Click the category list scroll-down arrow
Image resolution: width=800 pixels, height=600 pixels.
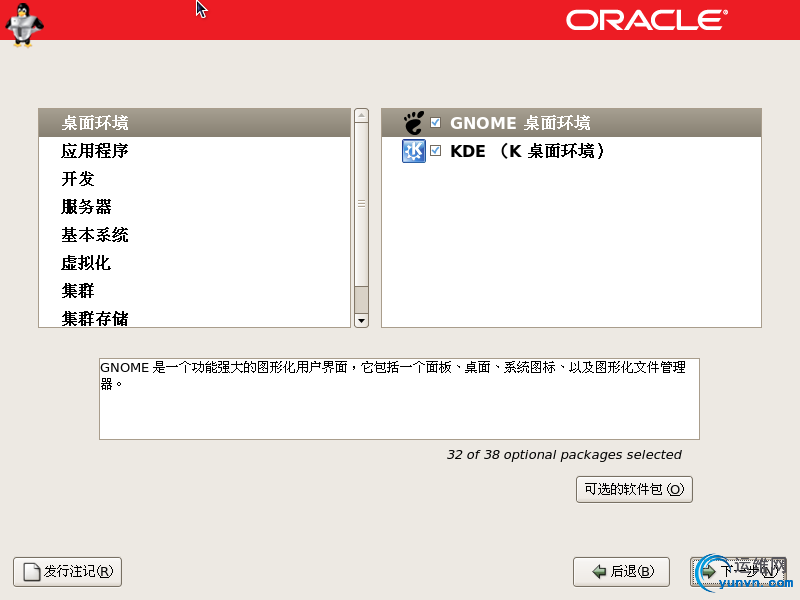361,321
